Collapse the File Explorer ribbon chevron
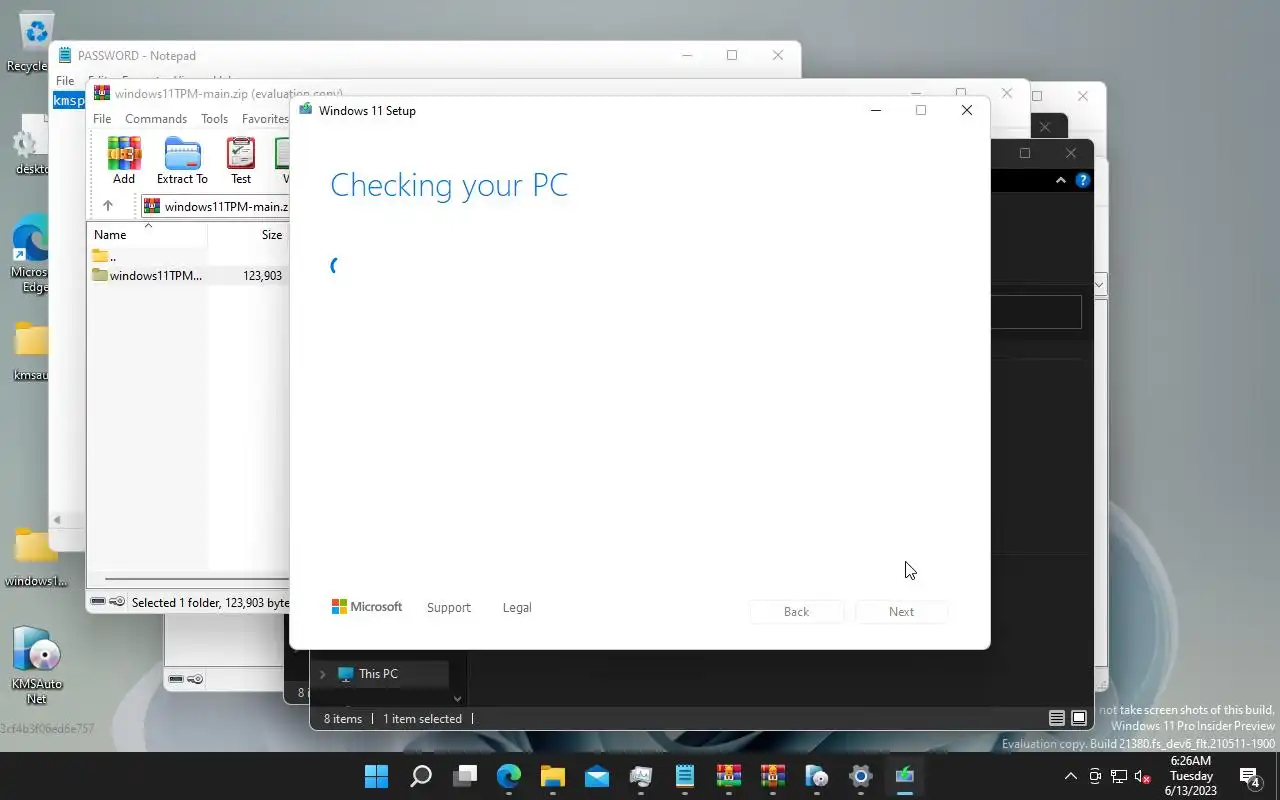Image resolution: width=1280 pixels, height=800 pixels. pyautogui.click(x=1061, y=181)
